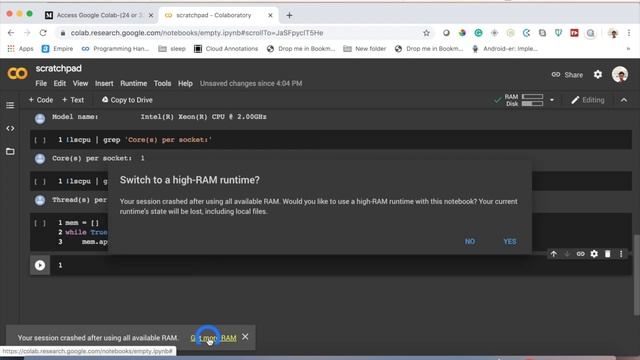Open a new browser tab
The height and width of the screenshot is (360, 640).
point(289,16)
